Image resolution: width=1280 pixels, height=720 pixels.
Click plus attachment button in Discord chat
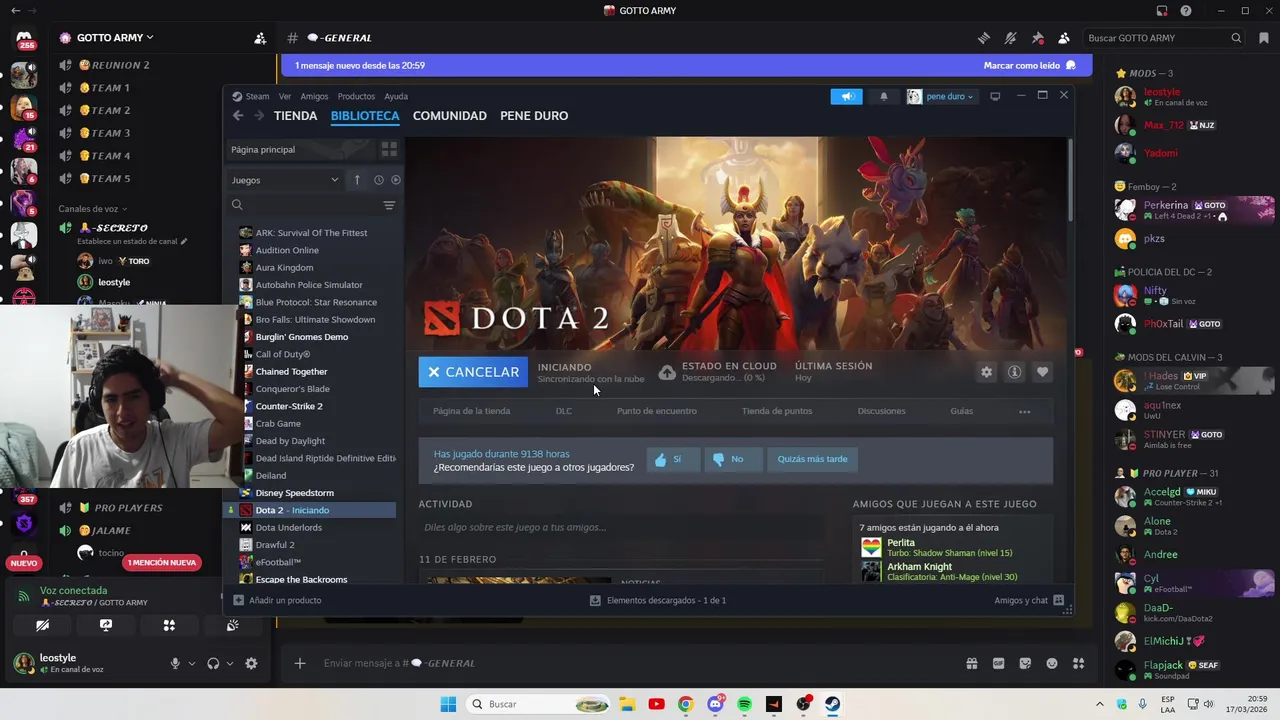299,663
